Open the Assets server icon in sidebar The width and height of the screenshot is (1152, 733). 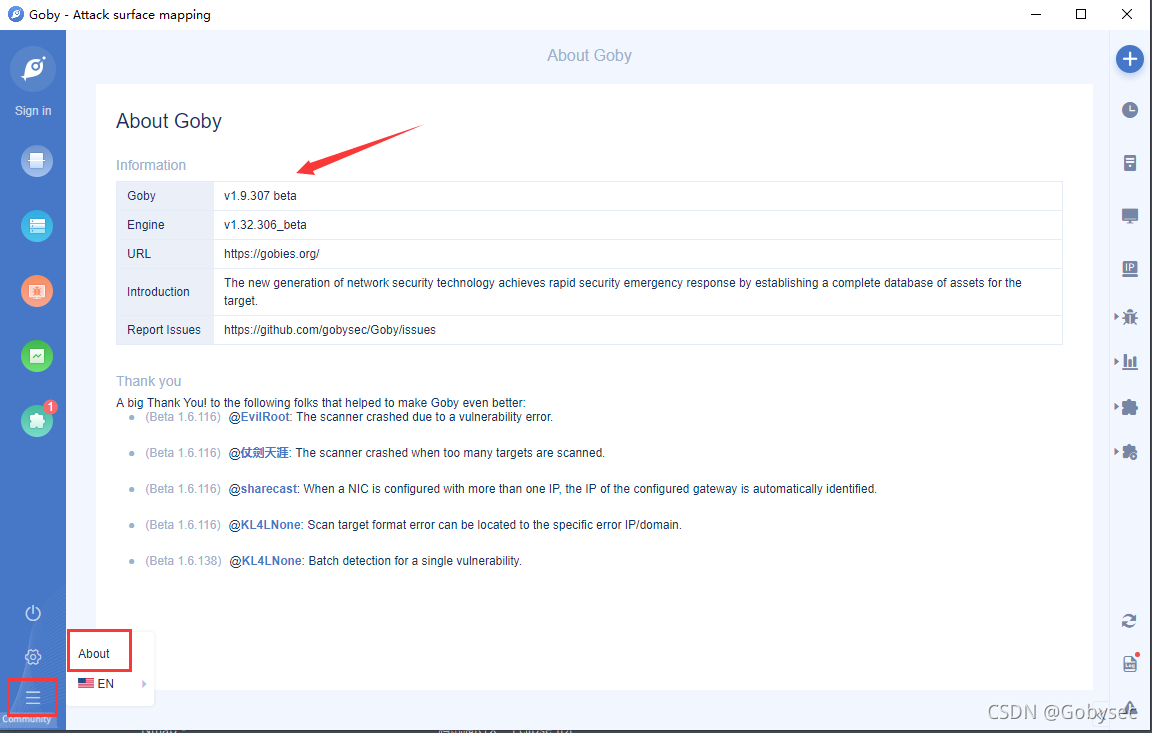pos(37,226)
